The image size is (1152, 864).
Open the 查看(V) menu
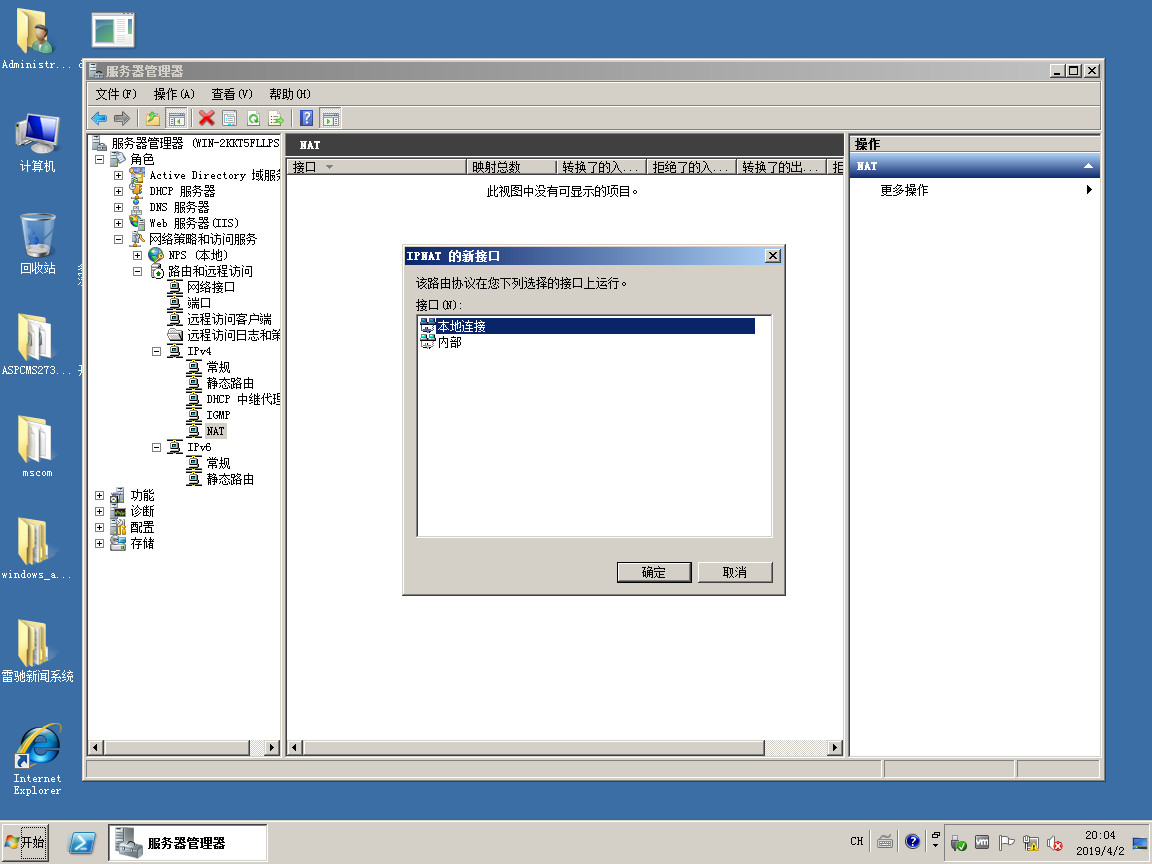click(x=231, y=94)
